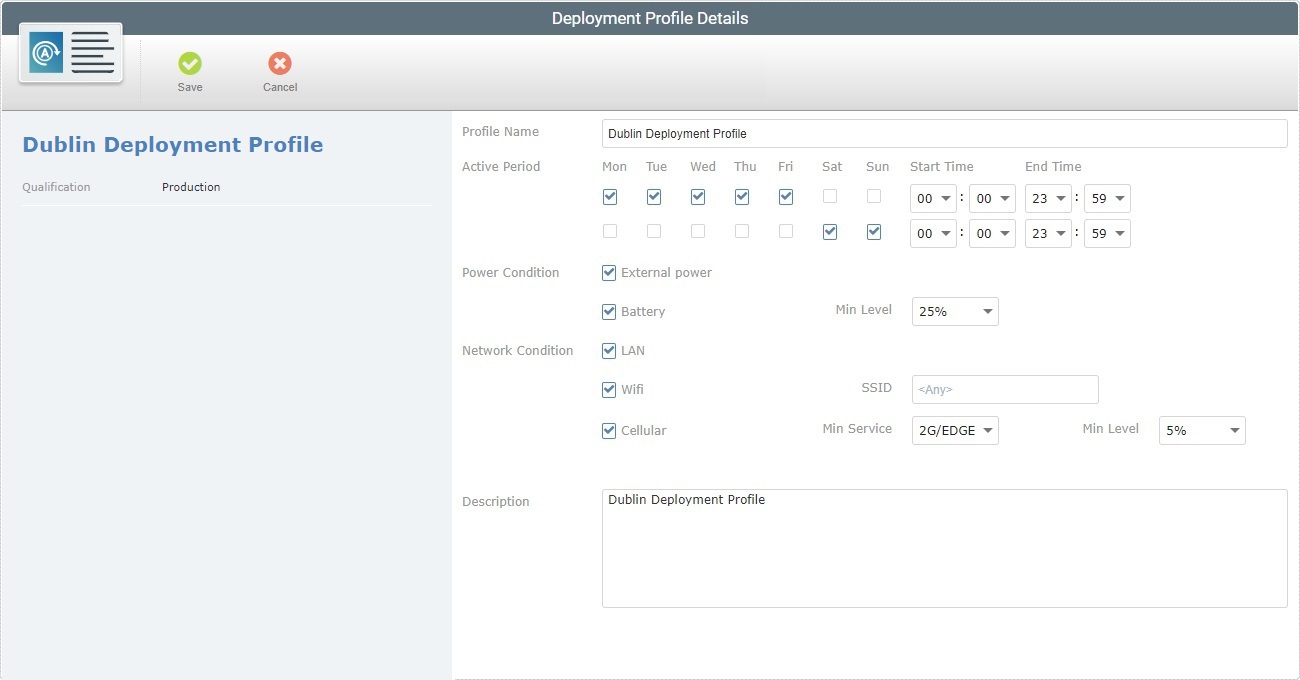Uncheck Saturday in the second active period row

(830, 231)
